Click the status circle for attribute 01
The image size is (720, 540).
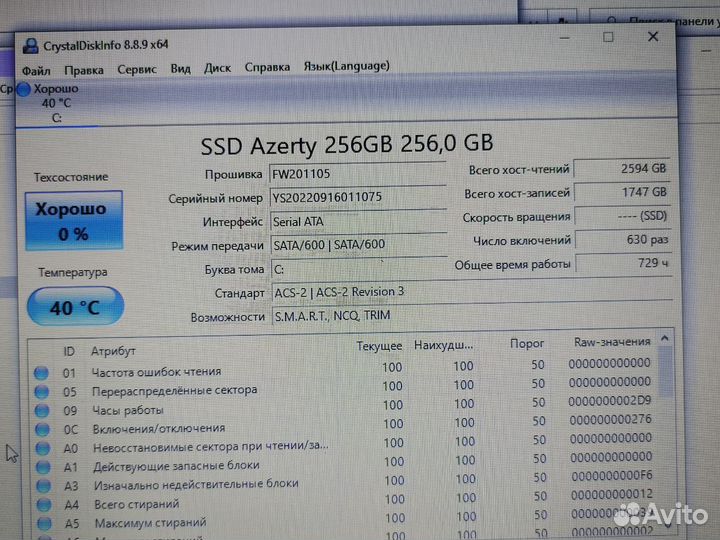click(41, 373)
